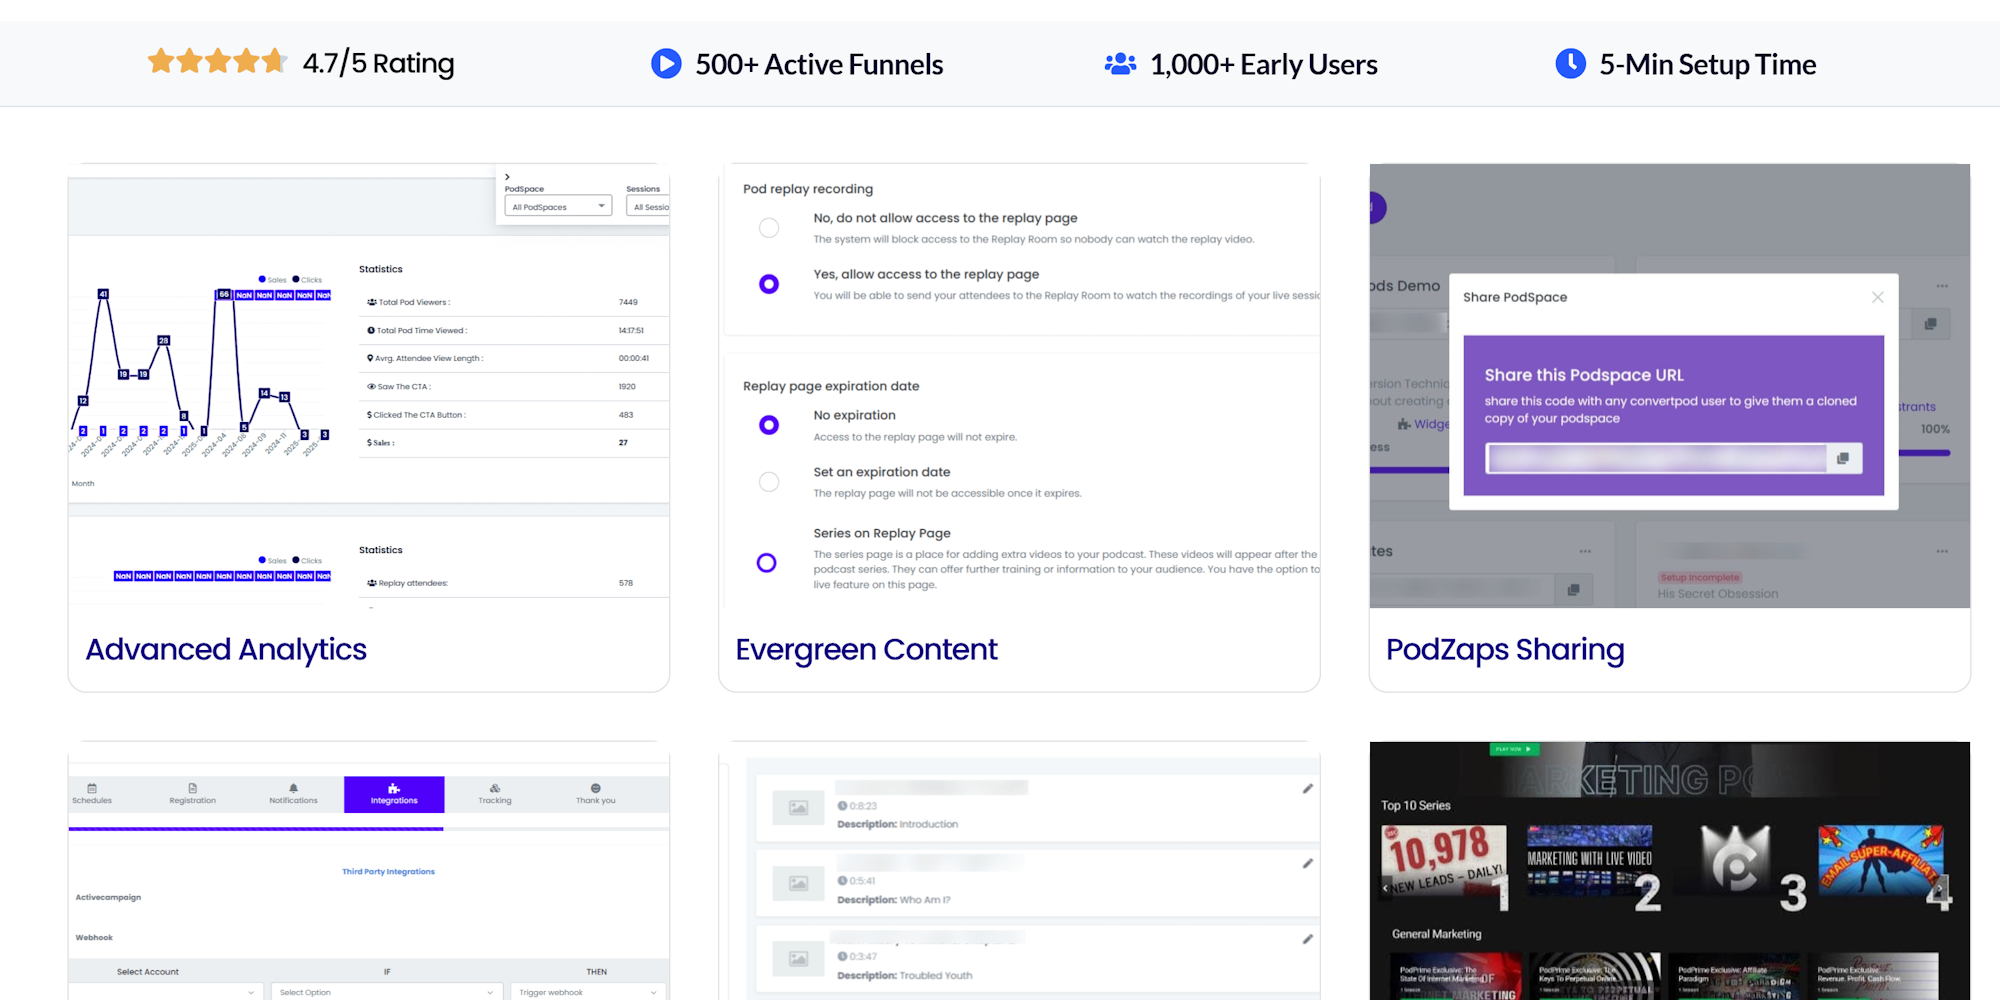Toggle the Clicks legend in the replay attendees chart
The width and height of the screenshot is (2000, 1000).
point(307,561)
